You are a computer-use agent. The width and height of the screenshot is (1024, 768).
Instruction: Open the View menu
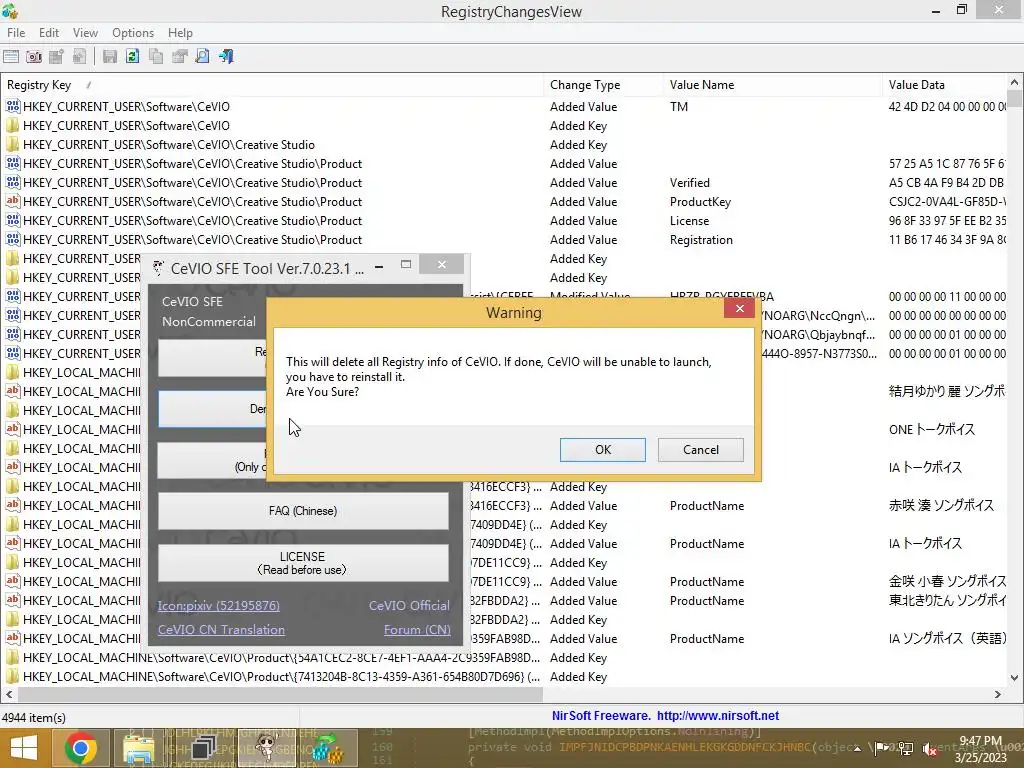(x=85, y=33)
